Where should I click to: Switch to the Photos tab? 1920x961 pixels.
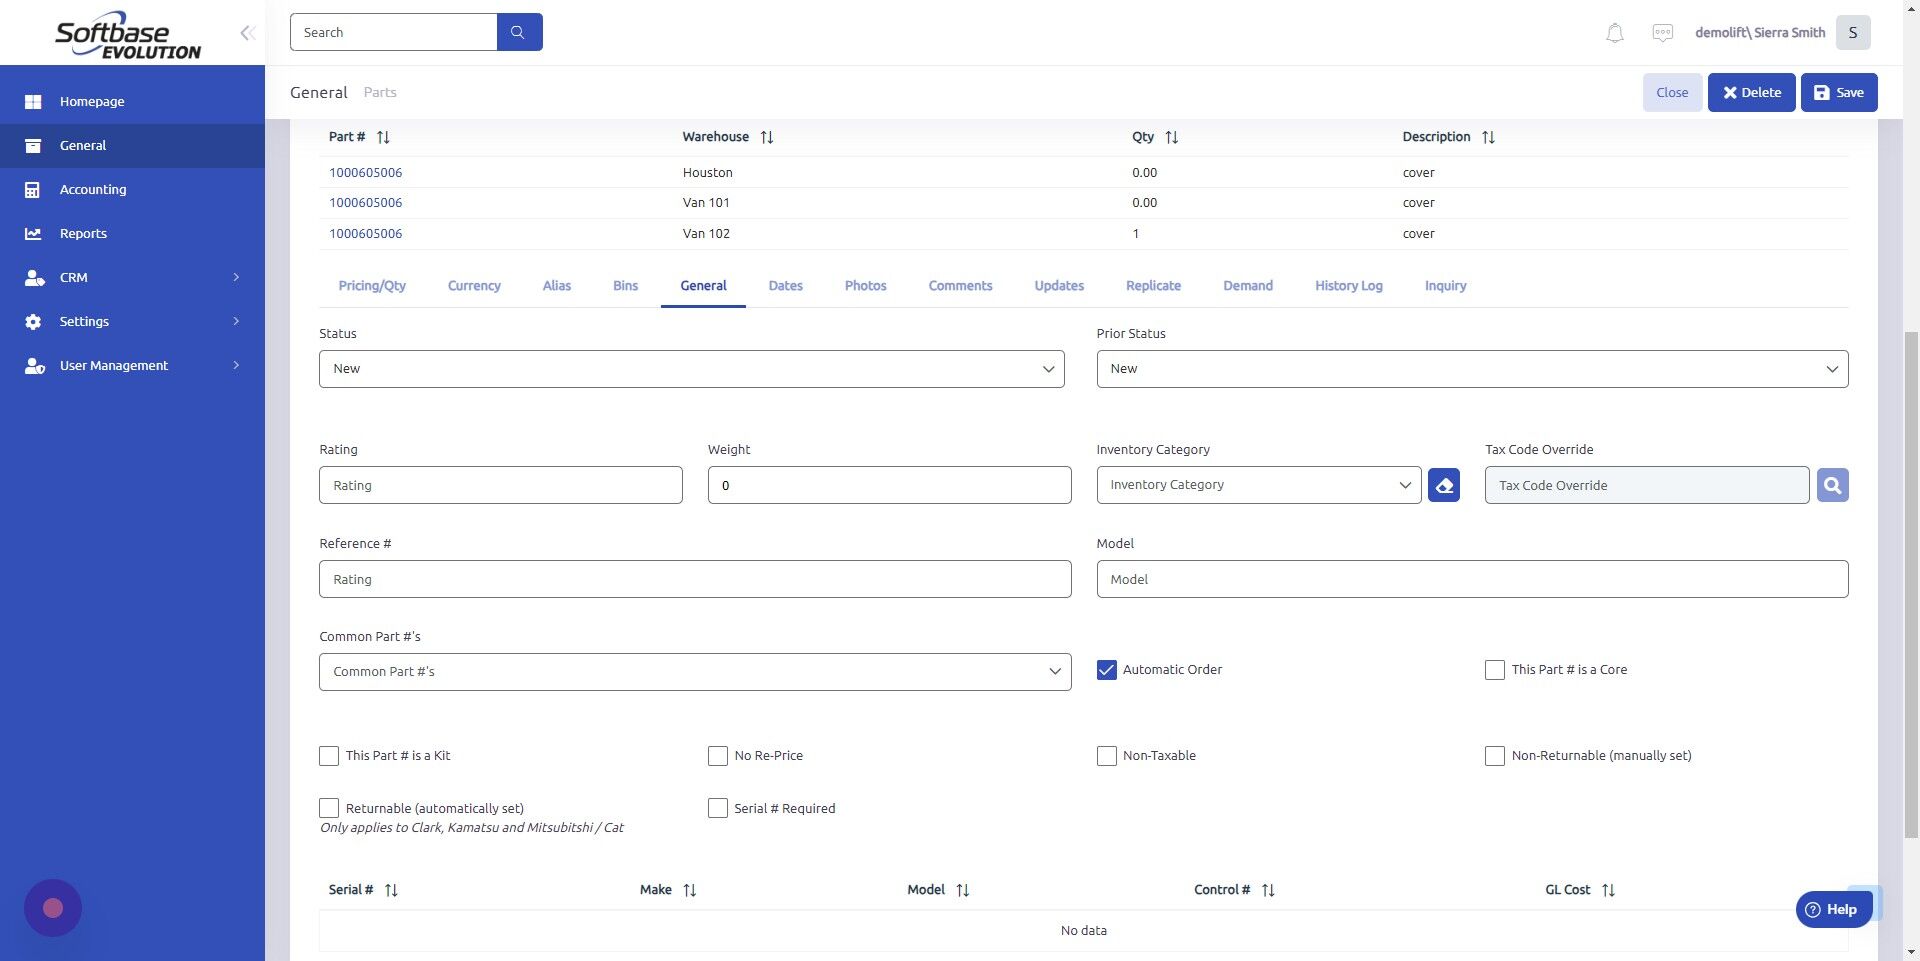point(864,285)
